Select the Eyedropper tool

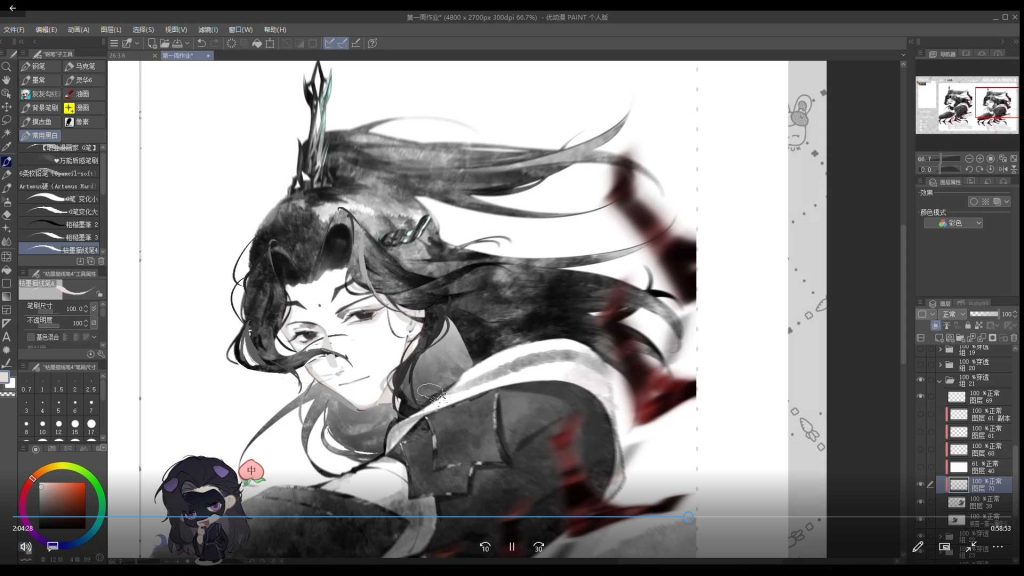tap(7, 147)
